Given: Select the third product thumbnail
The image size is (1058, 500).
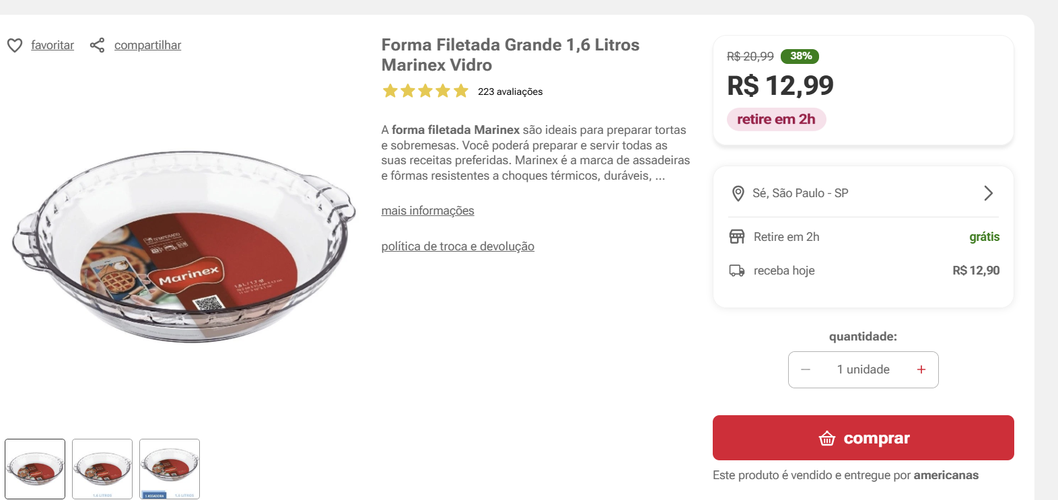Looking at the screenshot, I should (169, 468).
